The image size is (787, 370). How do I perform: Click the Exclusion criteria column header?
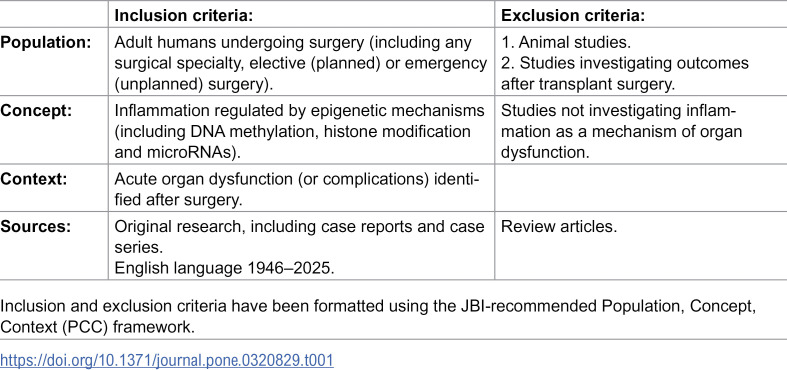[x=573, y=16]
